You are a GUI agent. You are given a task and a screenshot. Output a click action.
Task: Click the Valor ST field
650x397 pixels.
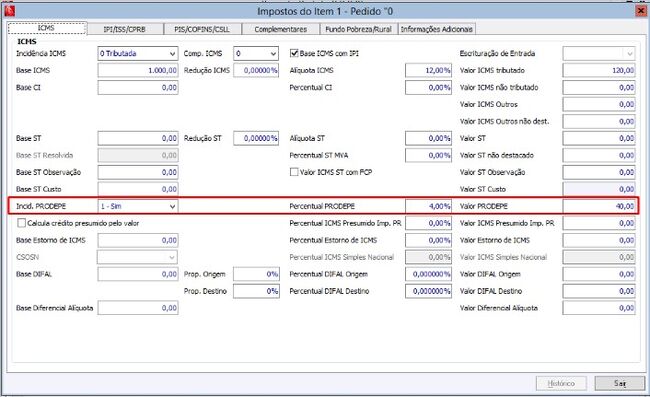pyautogui.click(x=599, y=138)
